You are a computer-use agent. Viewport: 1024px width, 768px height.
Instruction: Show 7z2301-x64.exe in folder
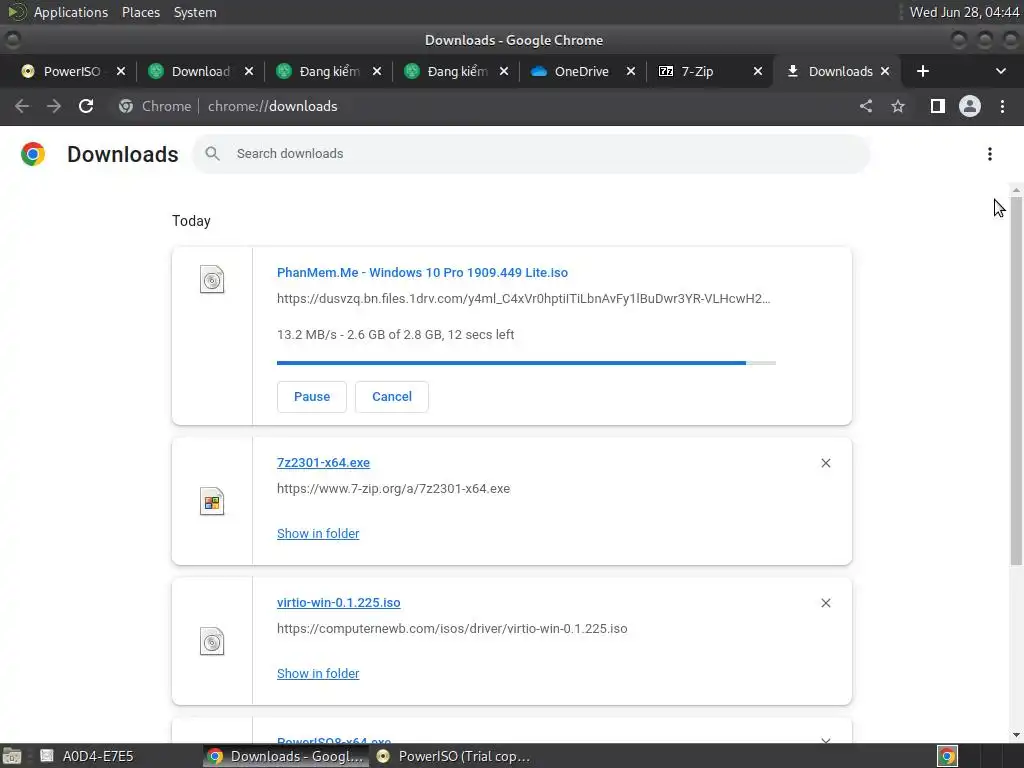318,534
